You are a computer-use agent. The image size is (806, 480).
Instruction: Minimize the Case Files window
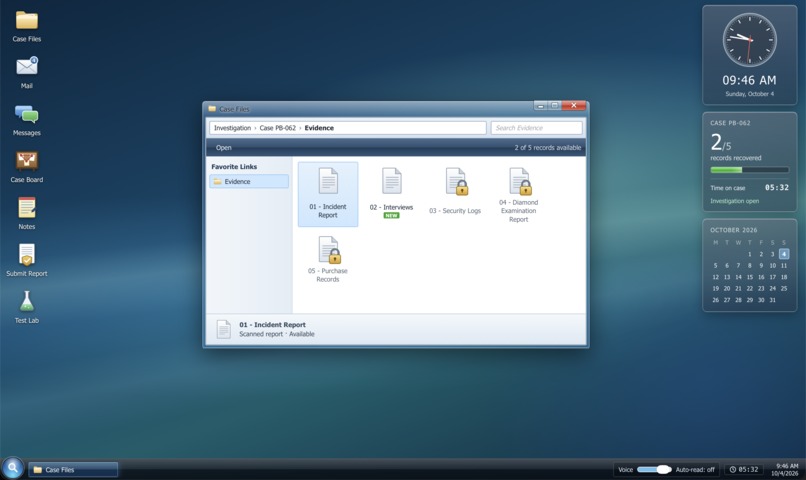[x=540, y=105]
